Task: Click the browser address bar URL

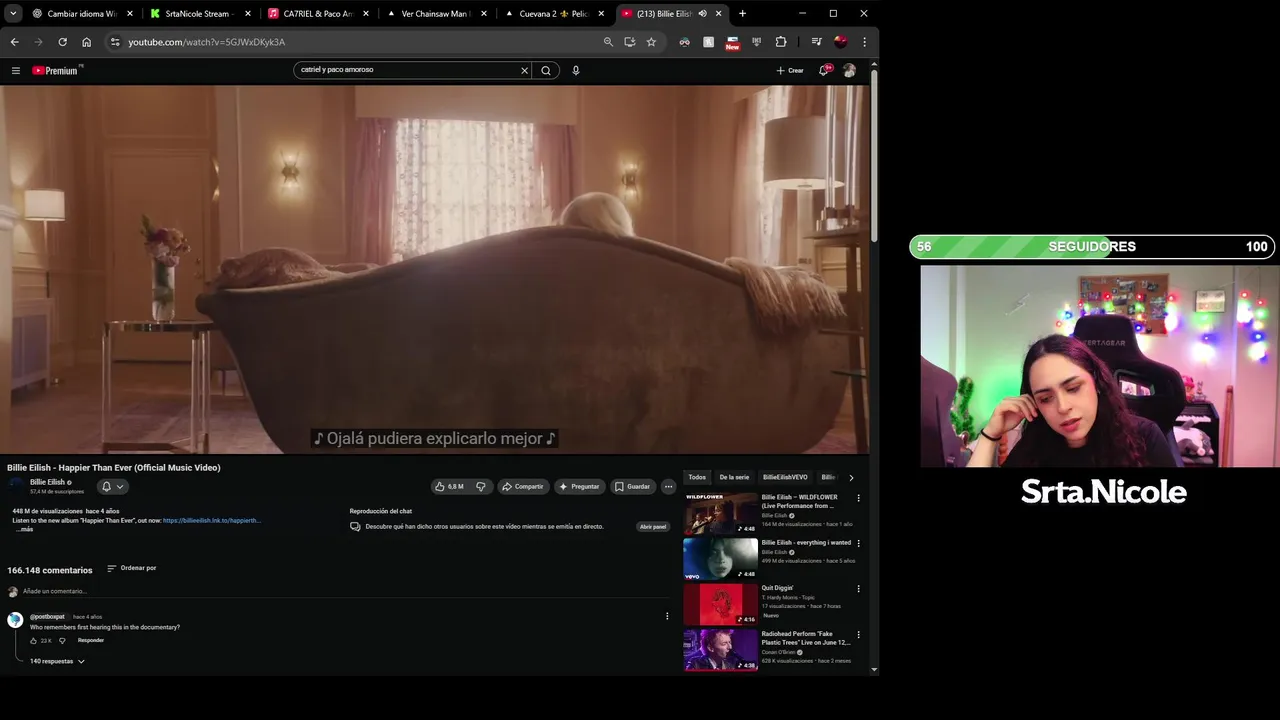Action: [206, 42]
